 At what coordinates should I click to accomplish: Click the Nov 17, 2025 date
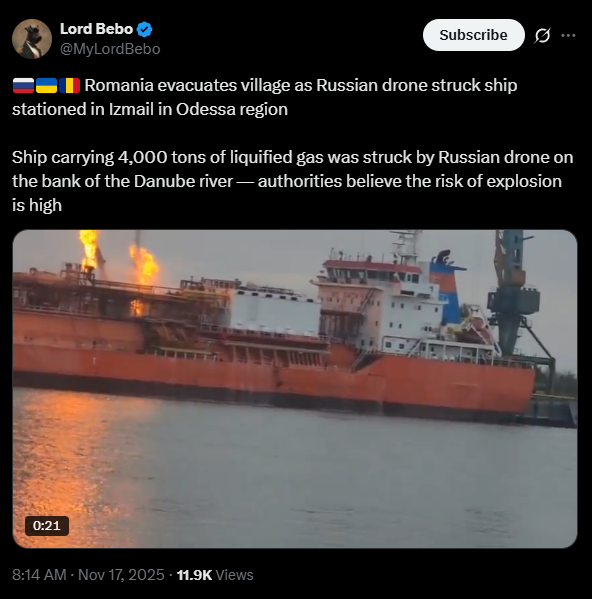point(121,575)
